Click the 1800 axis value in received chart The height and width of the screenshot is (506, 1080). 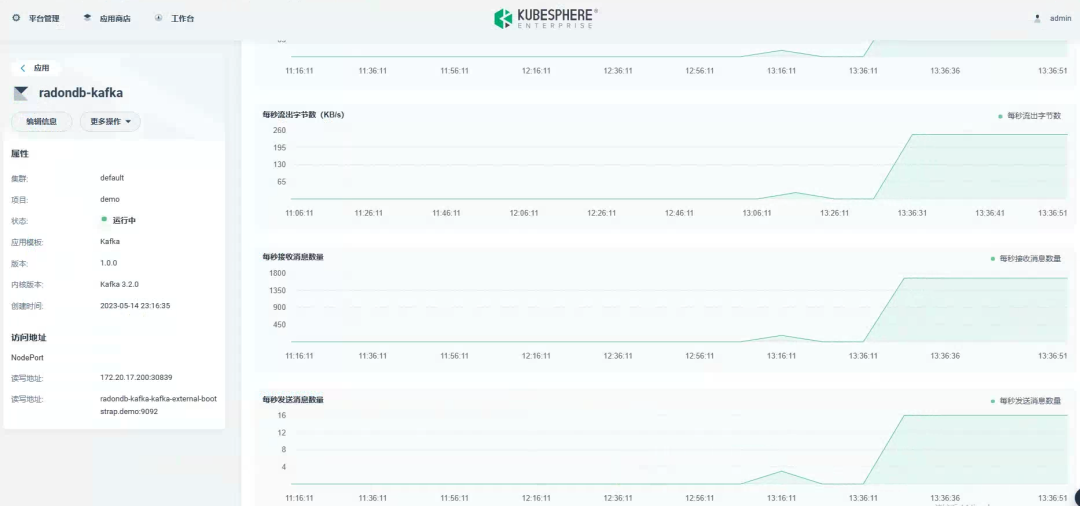(x=277, y=273)
